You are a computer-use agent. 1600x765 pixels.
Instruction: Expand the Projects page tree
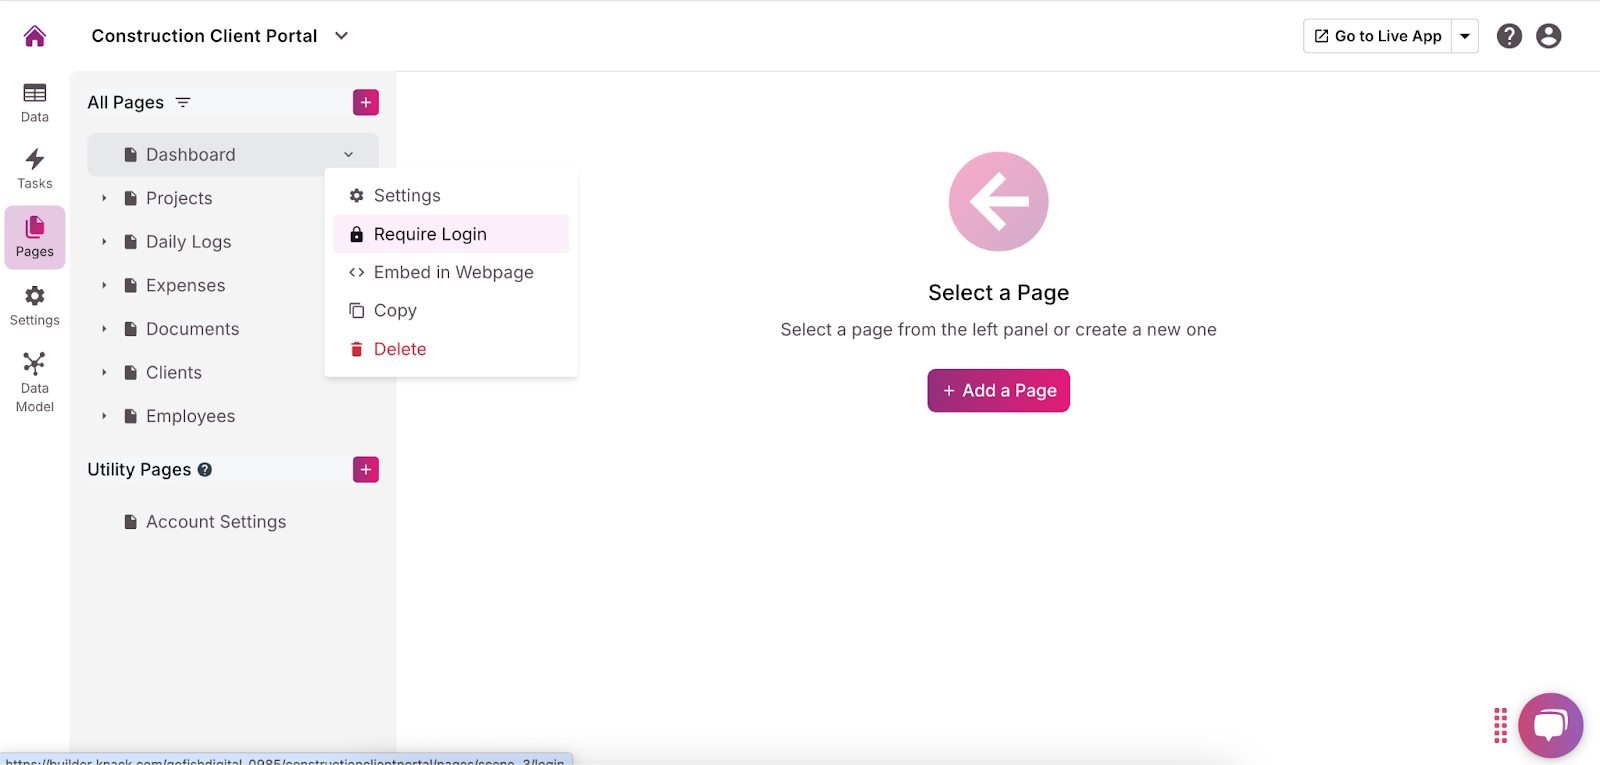pyautogui.click(x=104, y=199)
